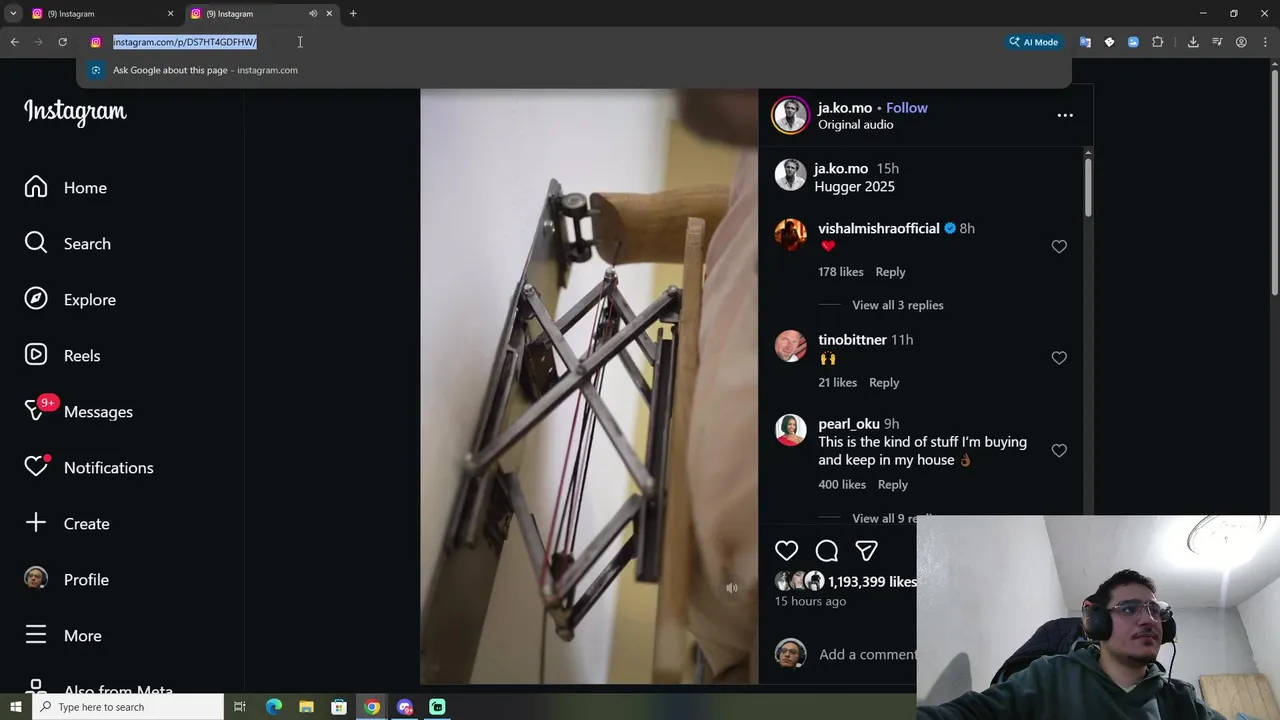The image size is (1280, 720).
Task: Reply to tinobittner's comment
Action: tap(884, 382)
